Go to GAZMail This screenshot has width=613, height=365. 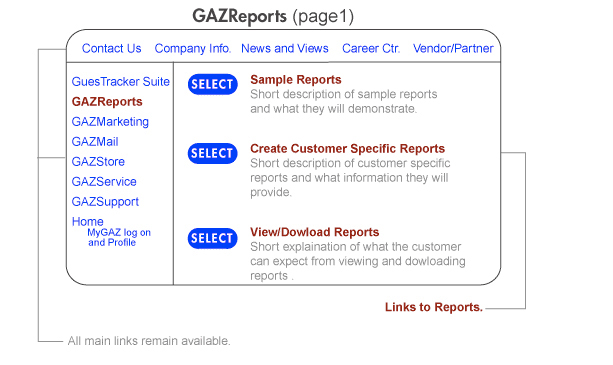[x=95, y=141]
